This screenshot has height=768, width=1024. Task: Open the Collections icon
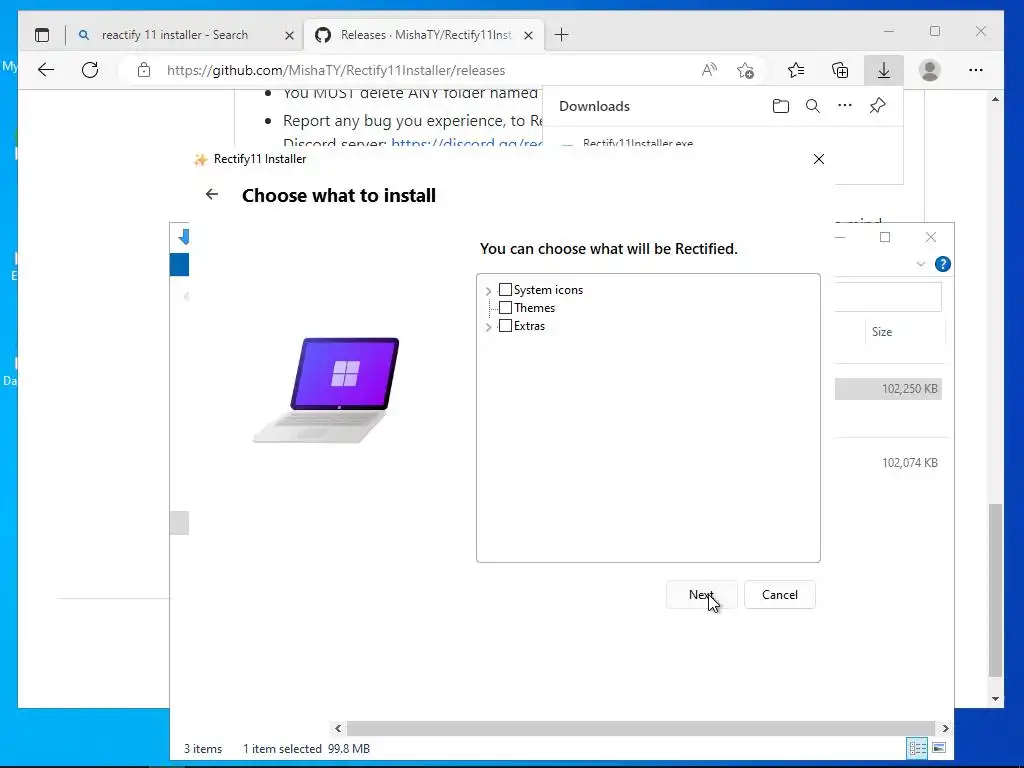tap(840, 70)
